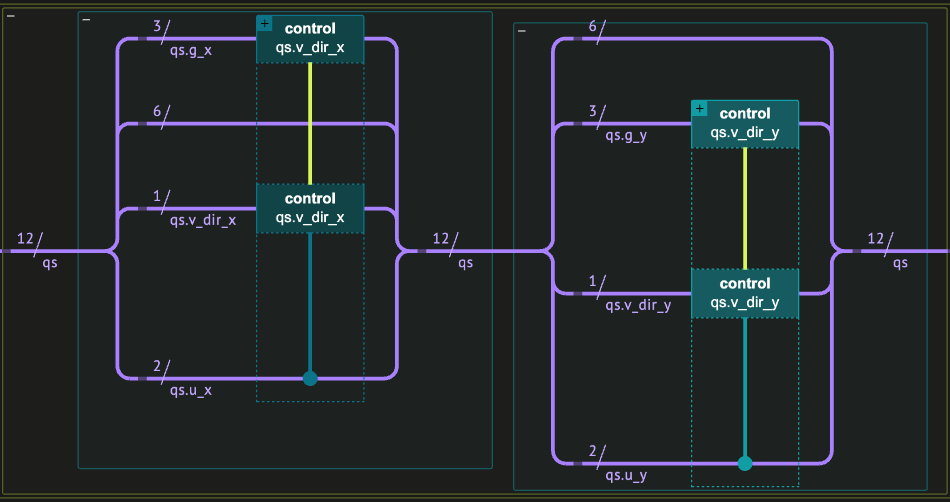Select the lower control qs.v_dir_x block
Screen dimensions: 950x502
(310, 208)
